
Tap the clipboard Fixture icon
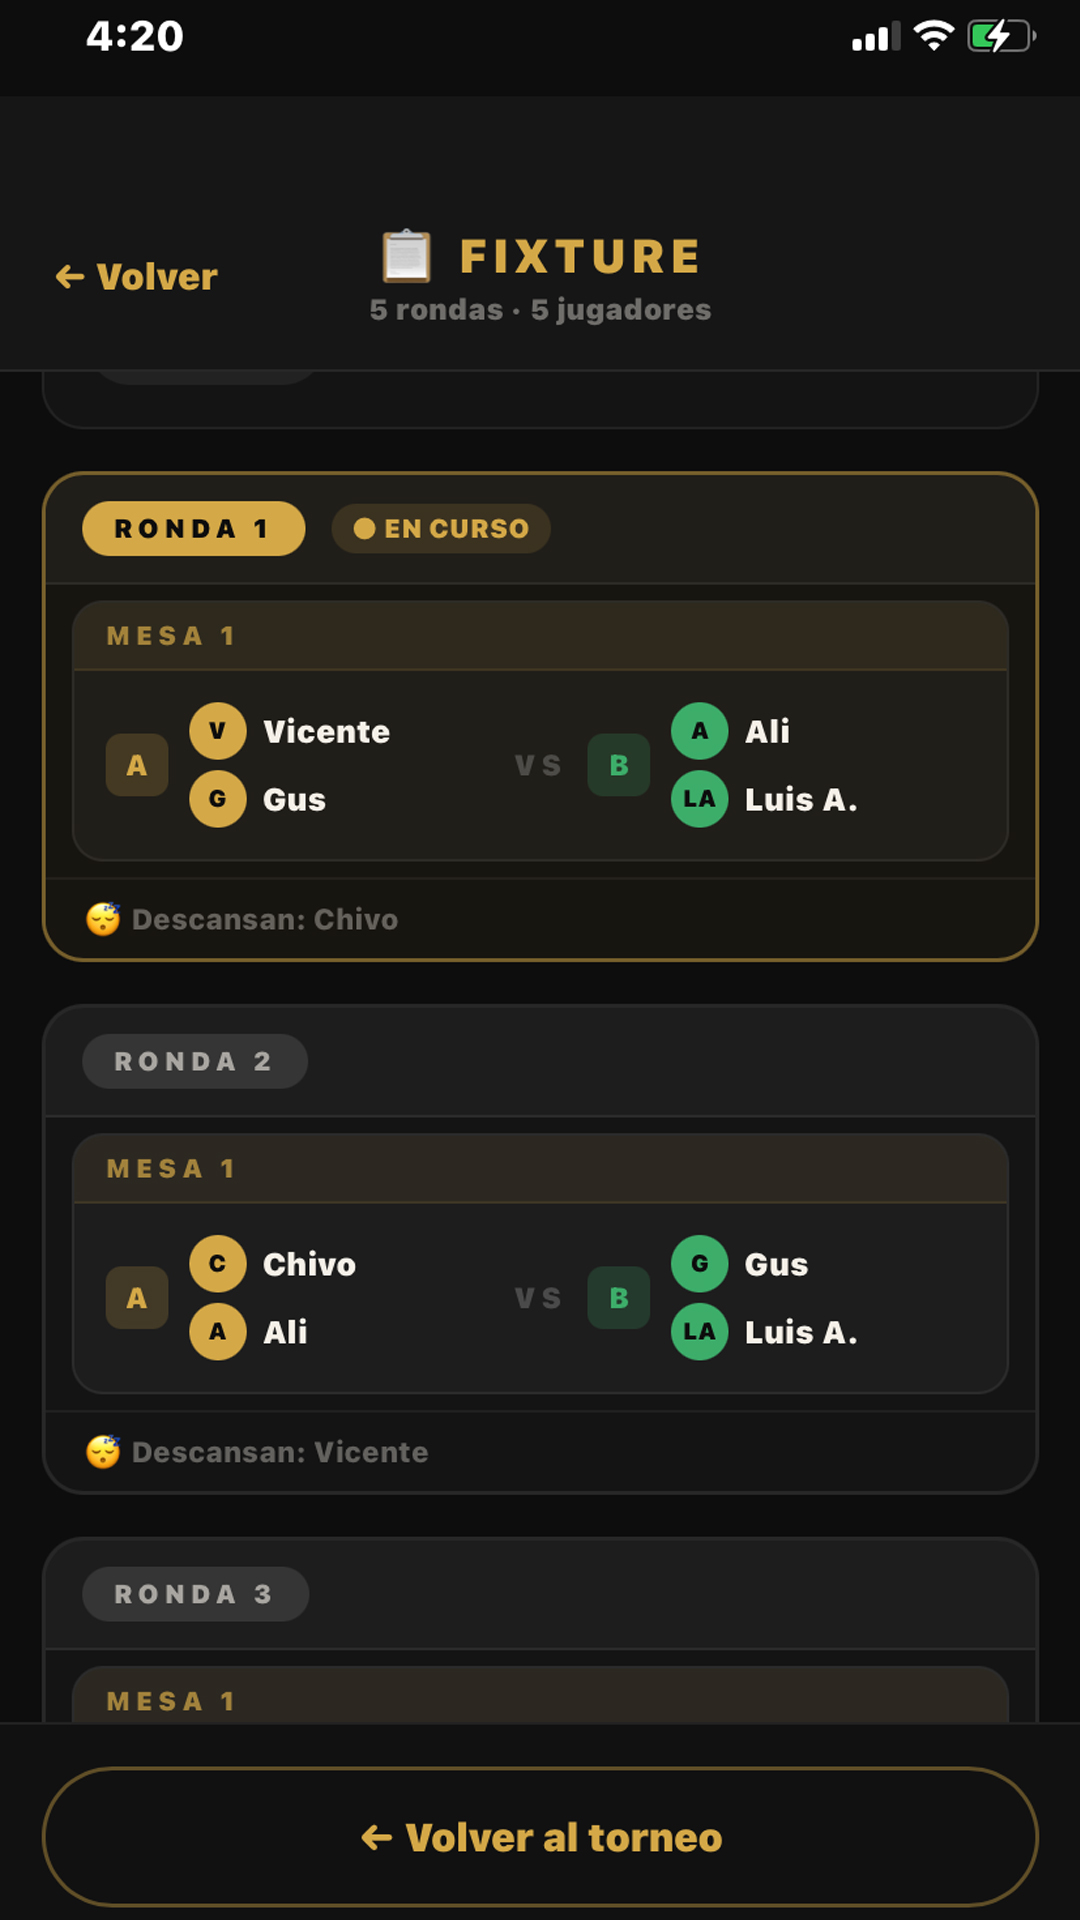(407, 256)
